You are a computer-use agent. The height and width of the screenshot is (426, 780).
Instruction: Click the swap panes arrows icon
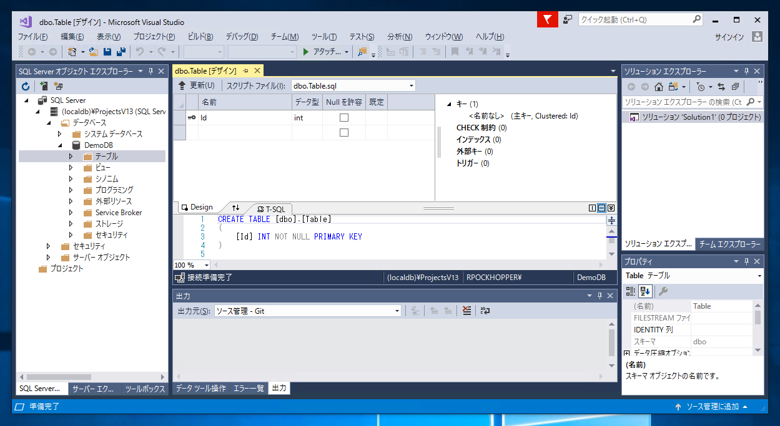coord(235,208)
